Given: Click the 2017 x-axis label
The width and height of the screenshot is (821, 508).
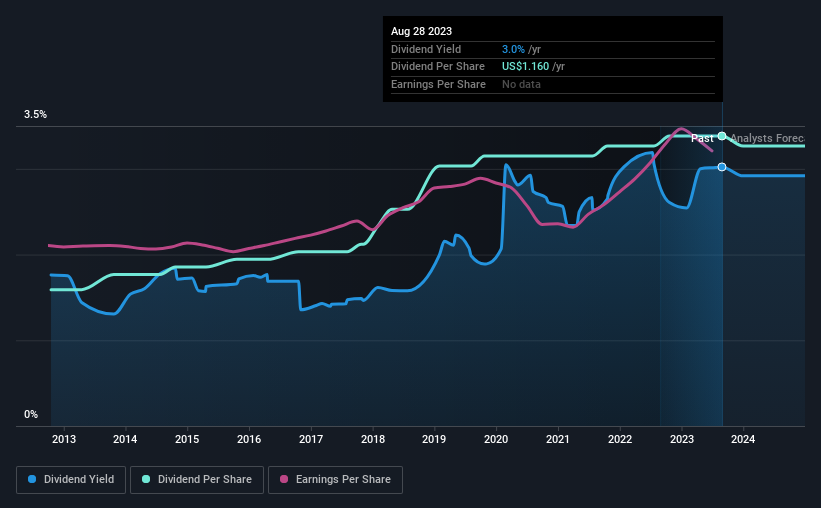Looking at the screenshot, I should pyautogui.click(x=311, y=439).
